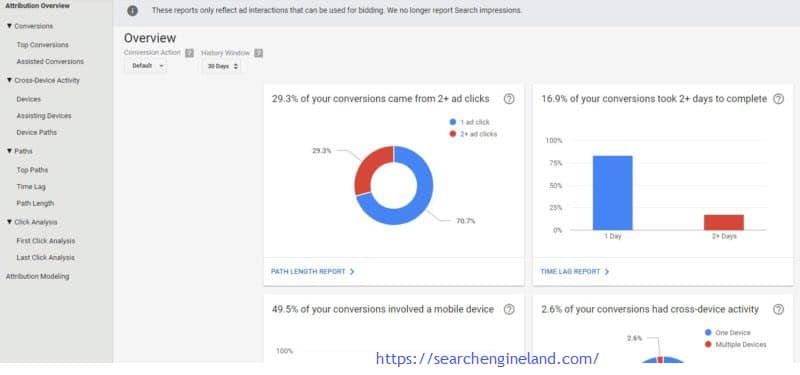This screenshot has width=800, height=375.
Task: Click help icon on 2+ days to complete card
Action: coord(778,99)
